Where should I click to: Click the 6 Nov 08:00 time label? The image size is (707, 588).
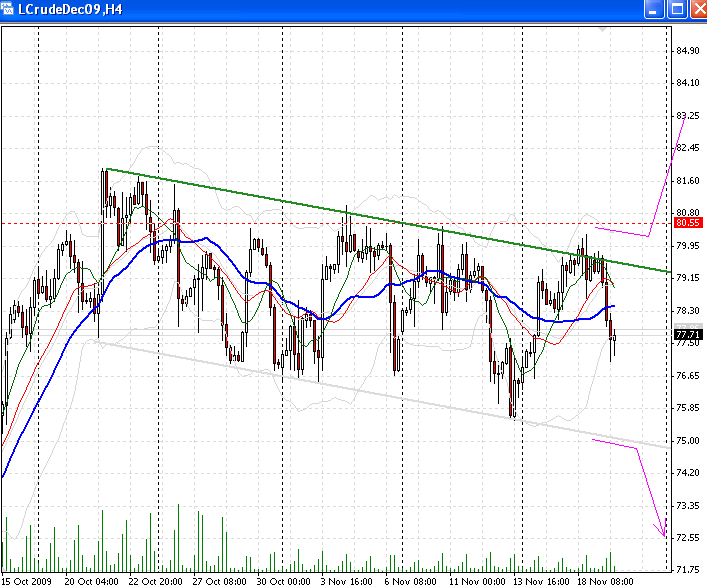pyautogui.click(x=410, y=582)
